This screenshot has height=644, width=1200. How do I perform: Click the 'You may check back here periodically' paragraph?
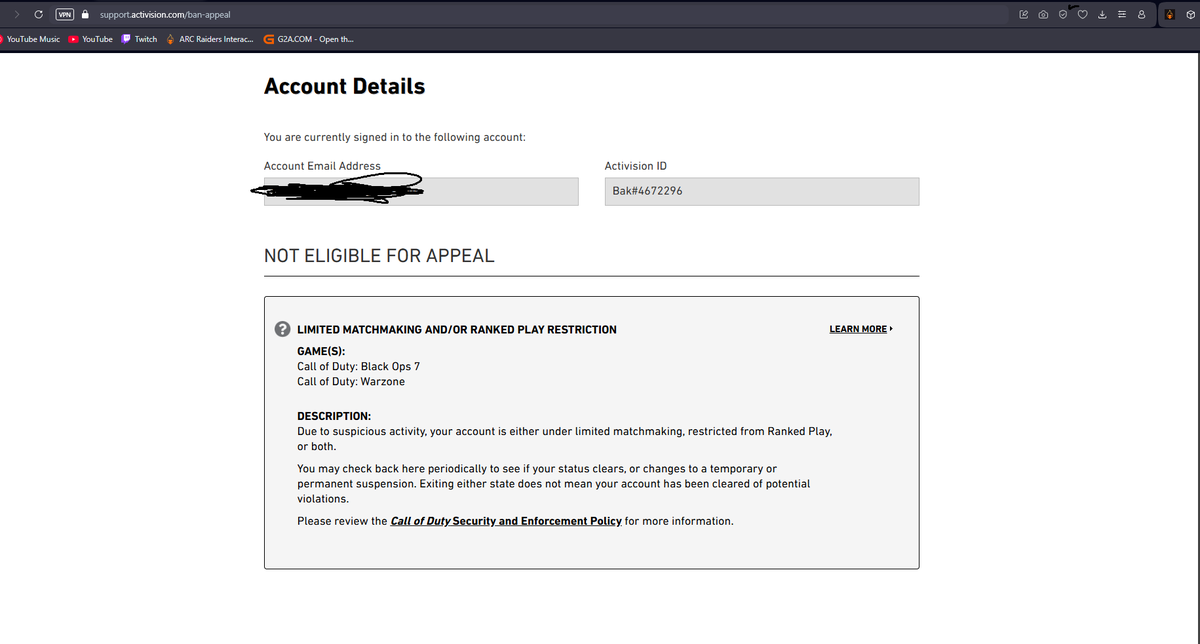pyautogui.click(x=553, y=483)
